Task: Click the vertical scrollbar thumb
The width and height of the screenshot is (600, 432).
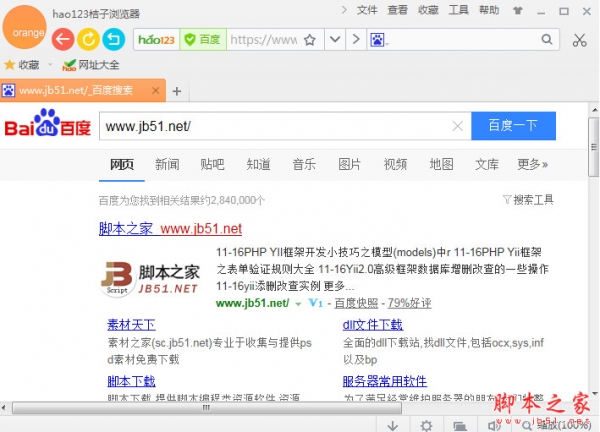Action: click(594, 147)
